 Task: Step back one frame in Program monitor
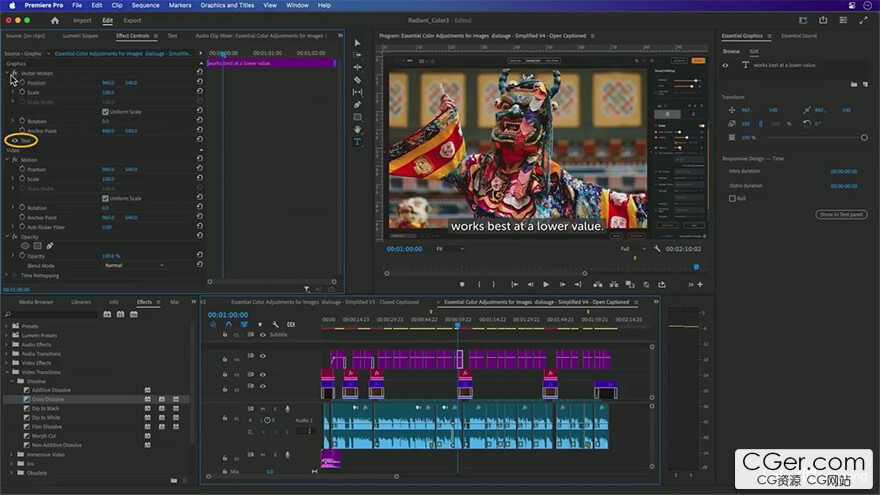530,285
